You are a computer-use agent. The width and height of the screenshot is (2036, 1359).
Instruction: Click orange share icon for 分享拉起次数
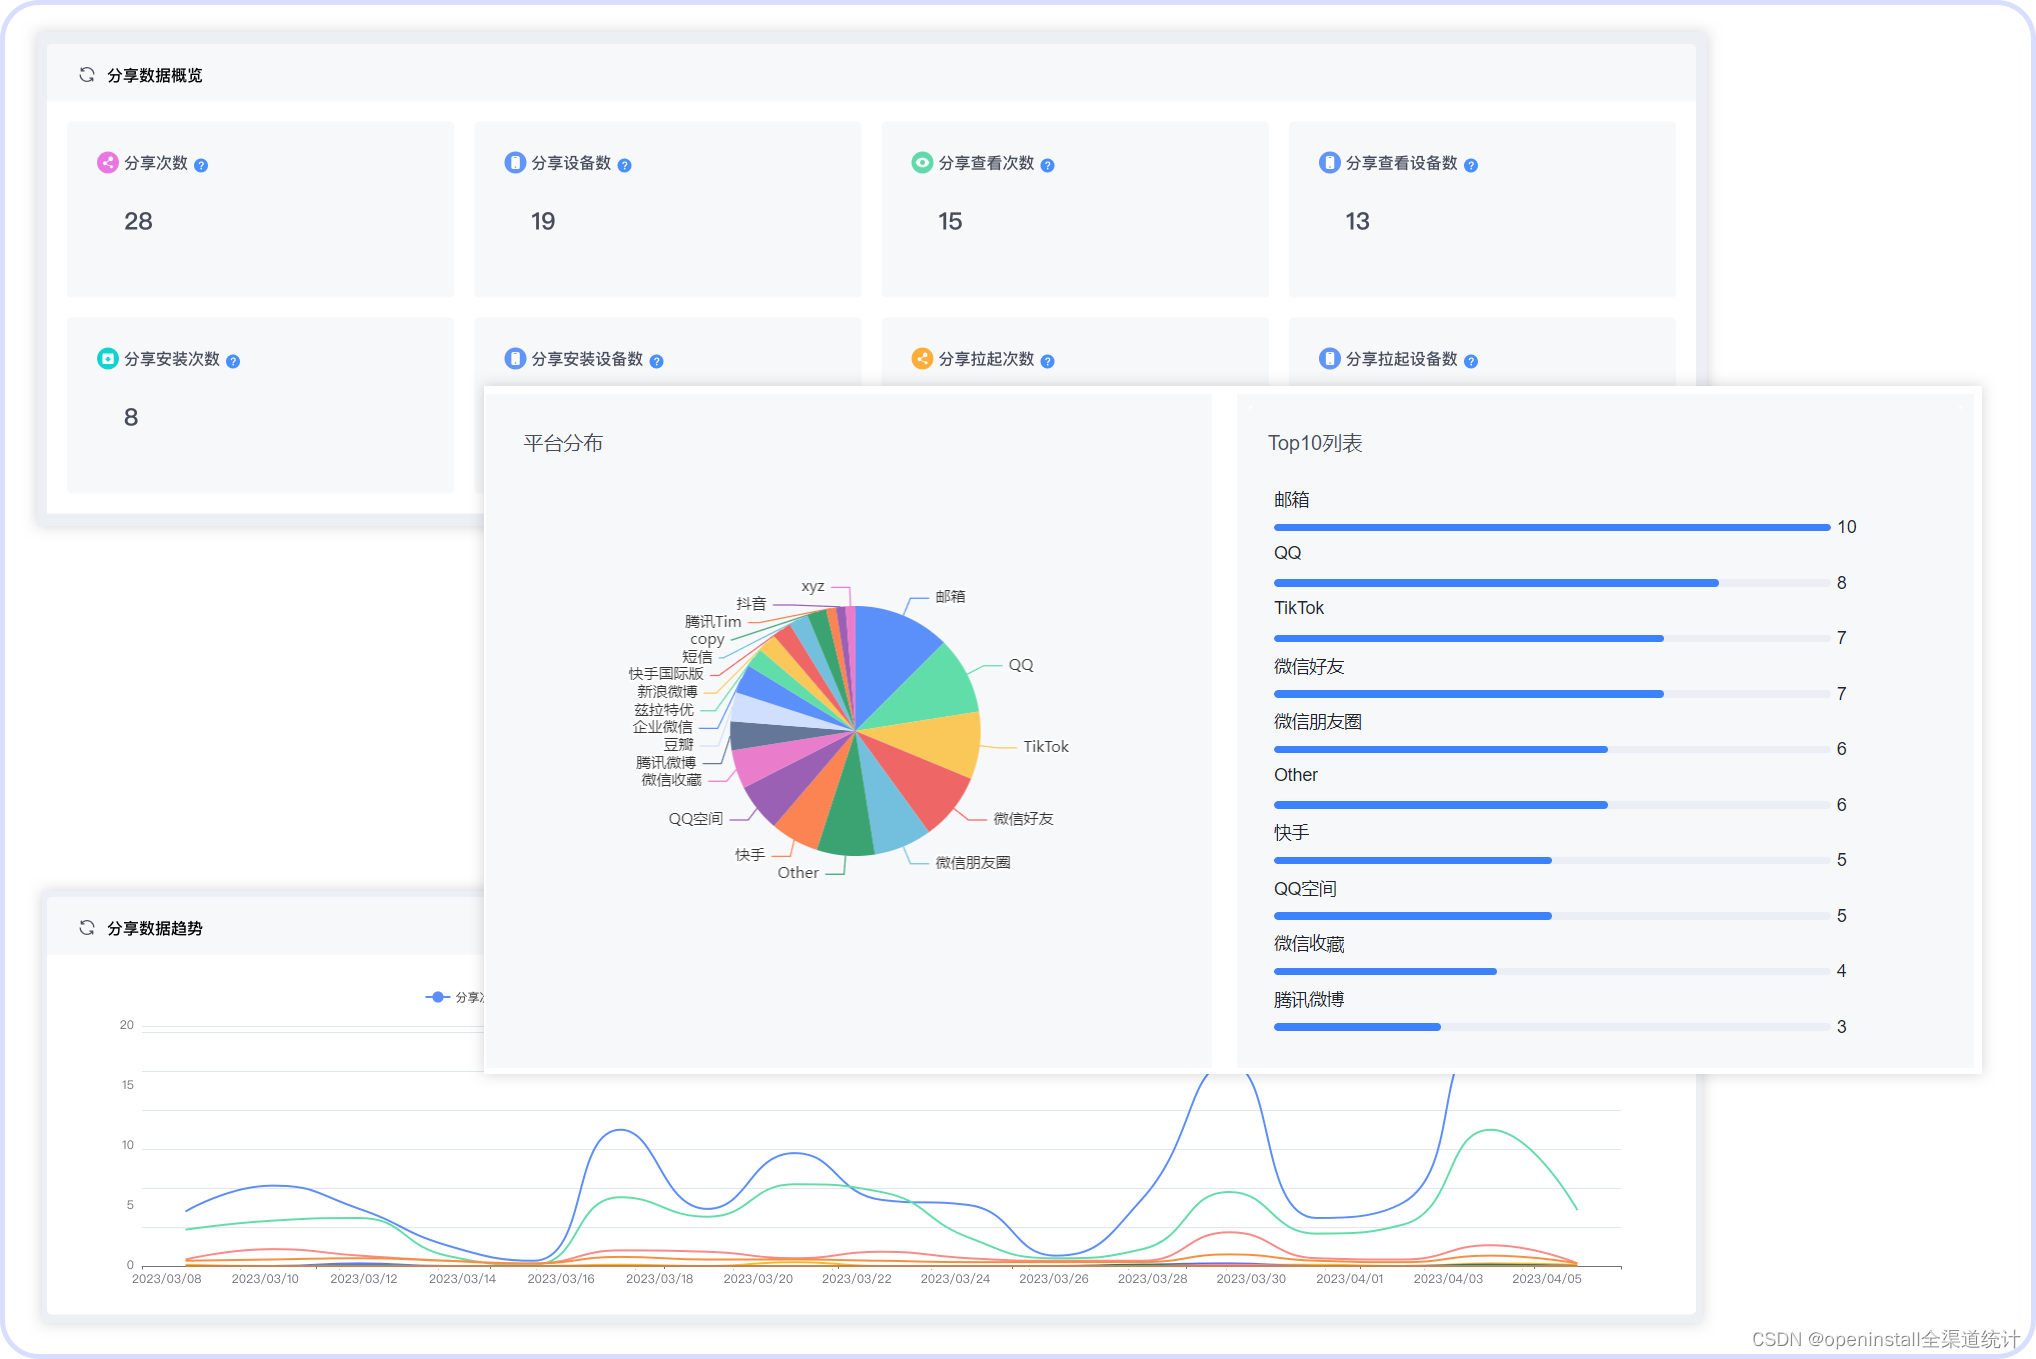click(922, 359)
